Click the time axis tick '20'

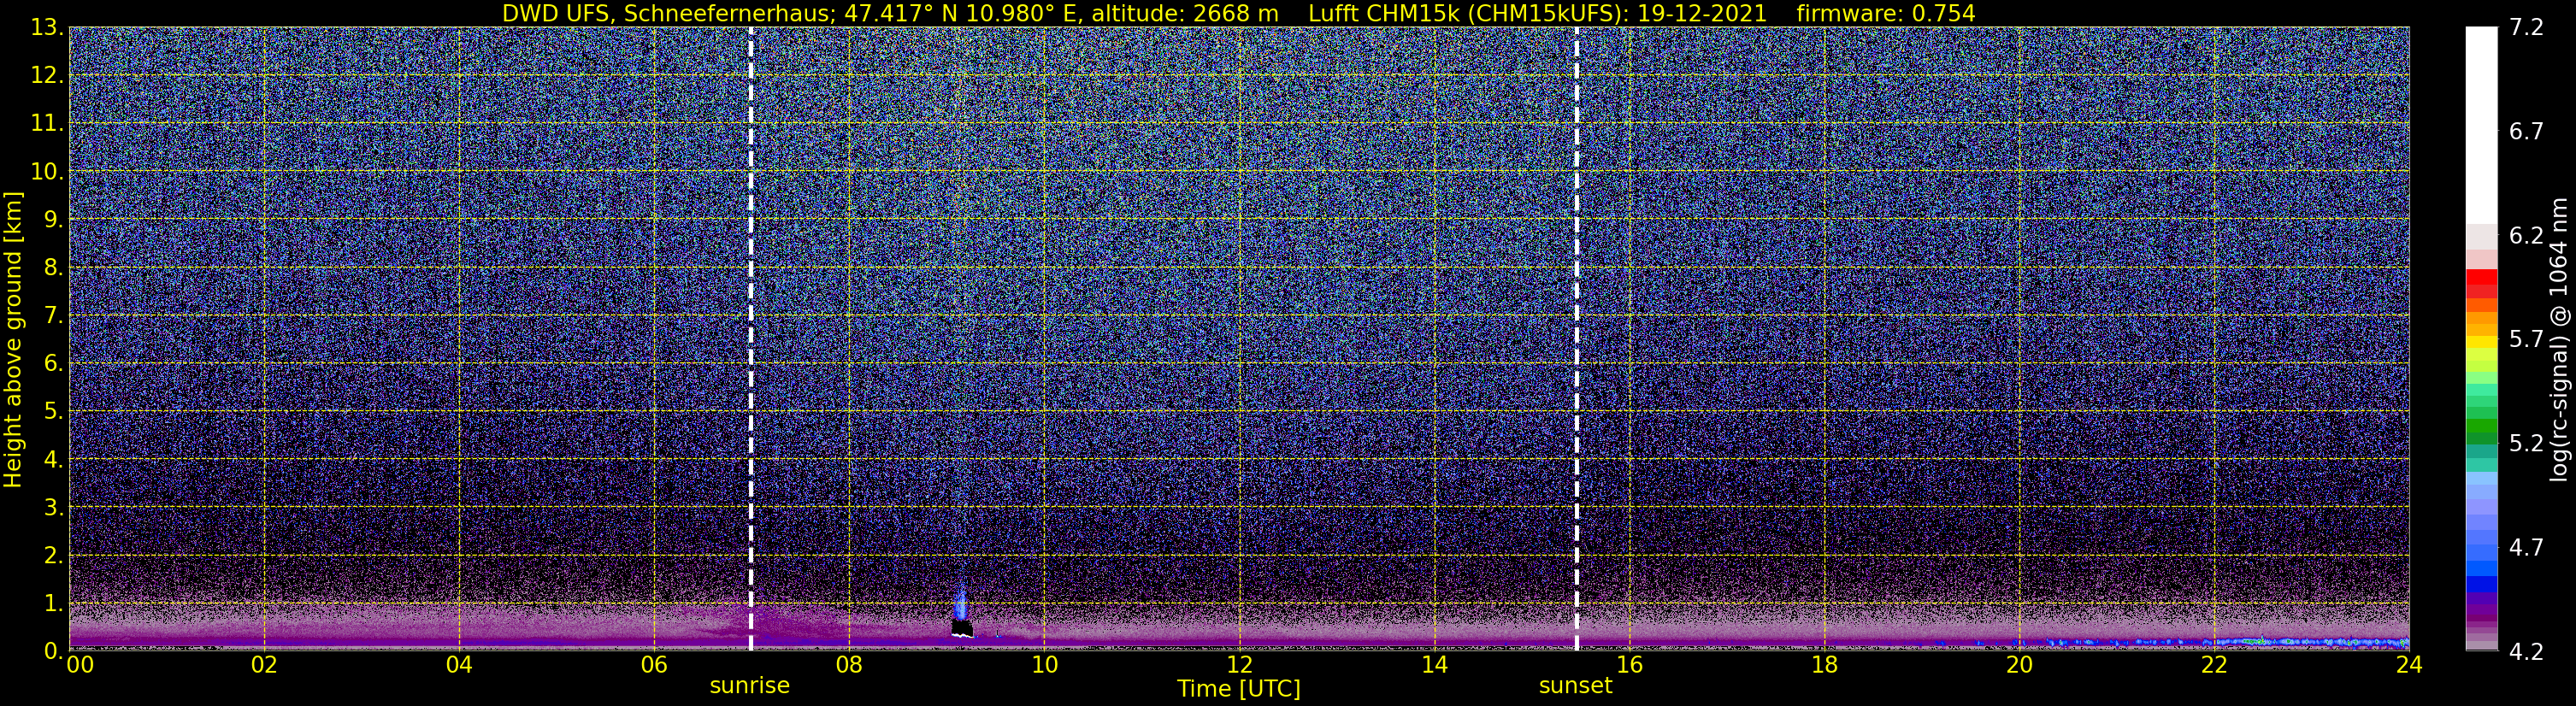pyautogui.click(x=2019, y=666)
